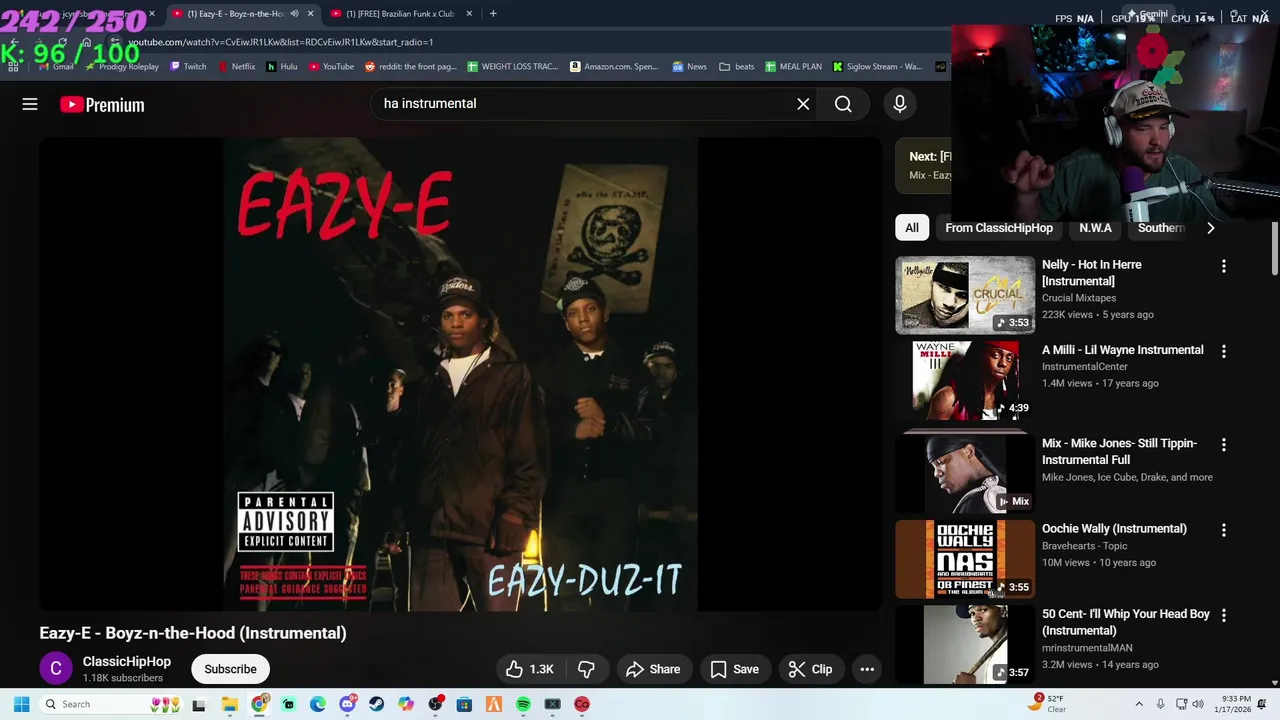
Task: Open ClassicHipHop channel name link
Action: tap(127, 662)
